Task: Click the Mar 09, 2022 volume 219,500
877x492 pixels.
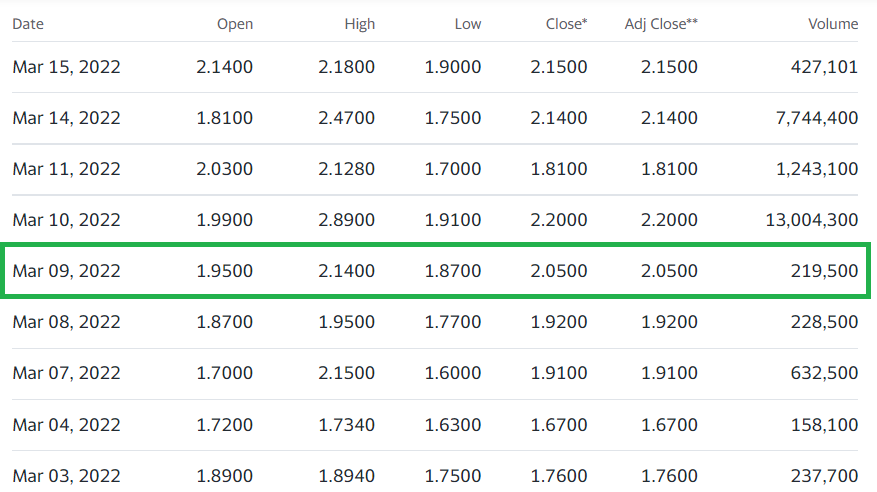Action: (824, 271)
